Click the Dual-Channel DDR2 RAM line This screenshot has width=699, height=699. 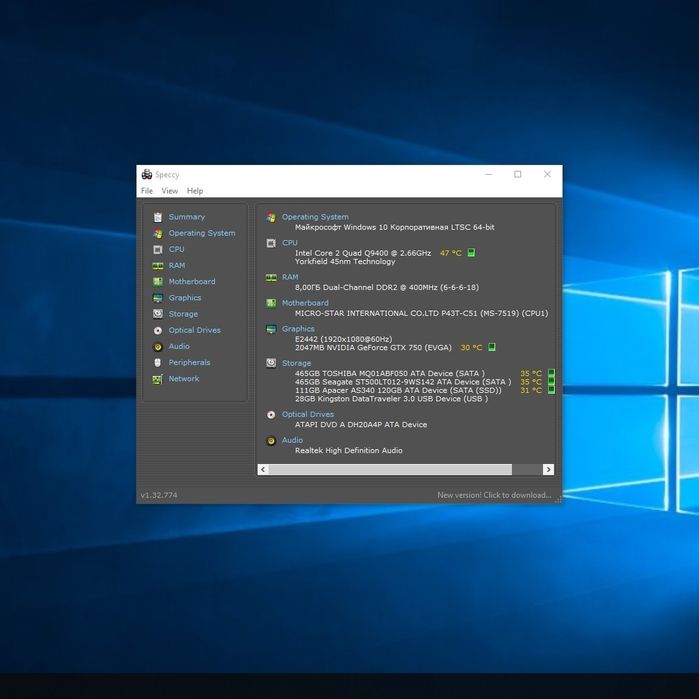click(x=387, y=288)
